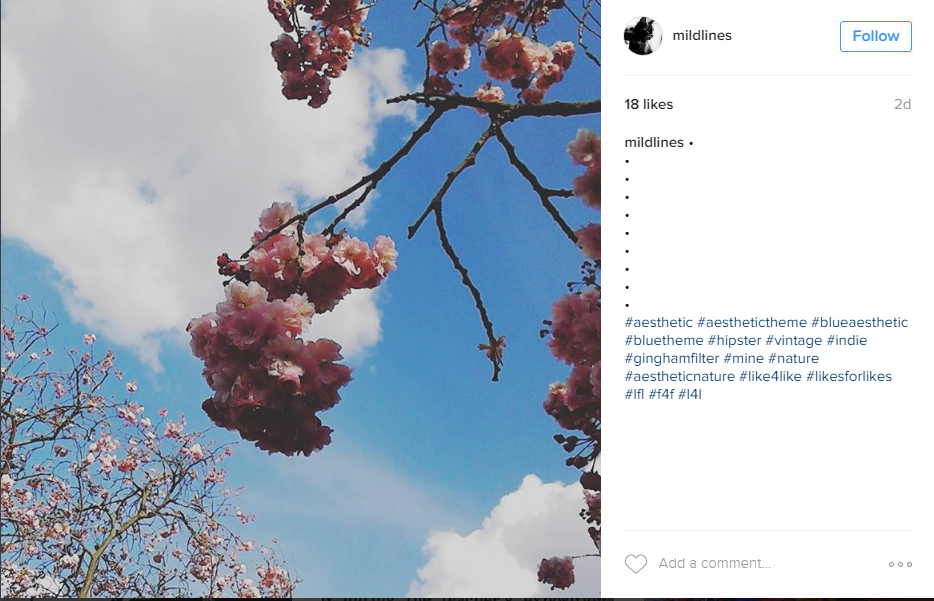Open the #indie hashtag
Viewport: 934px width, 601px height.
[846, 340]
